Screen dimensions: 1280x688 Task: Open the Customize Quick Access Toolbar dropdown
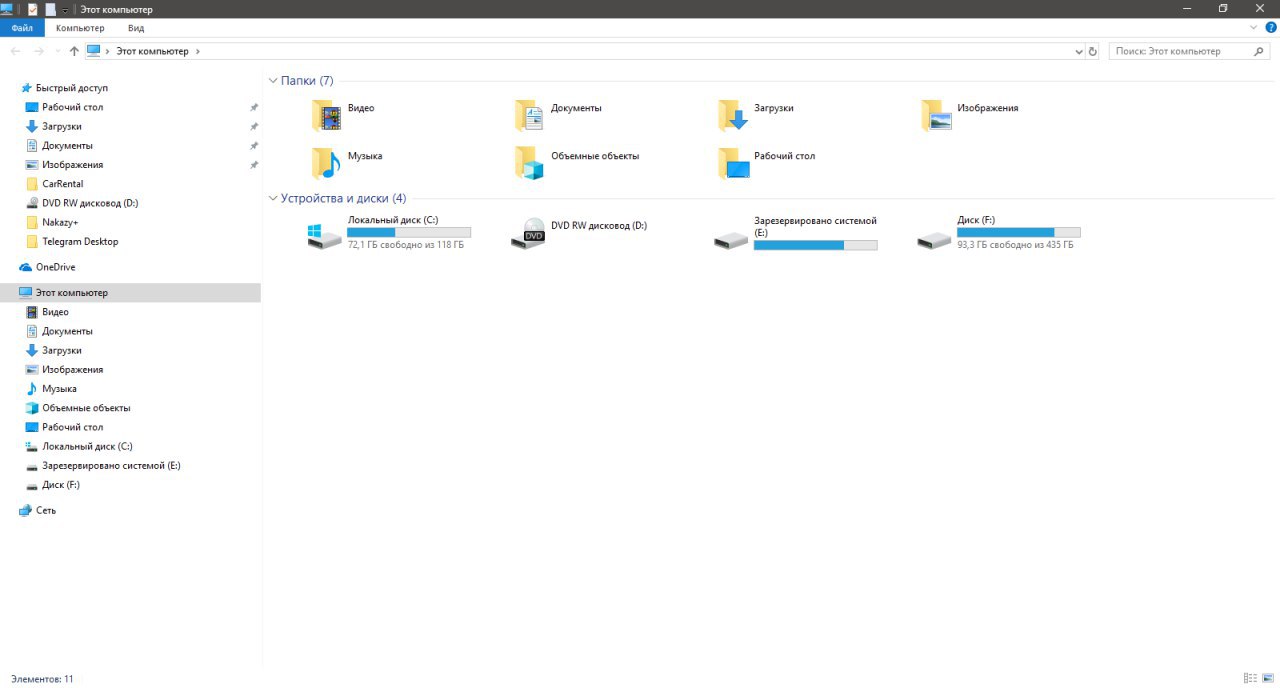point(65,9)
